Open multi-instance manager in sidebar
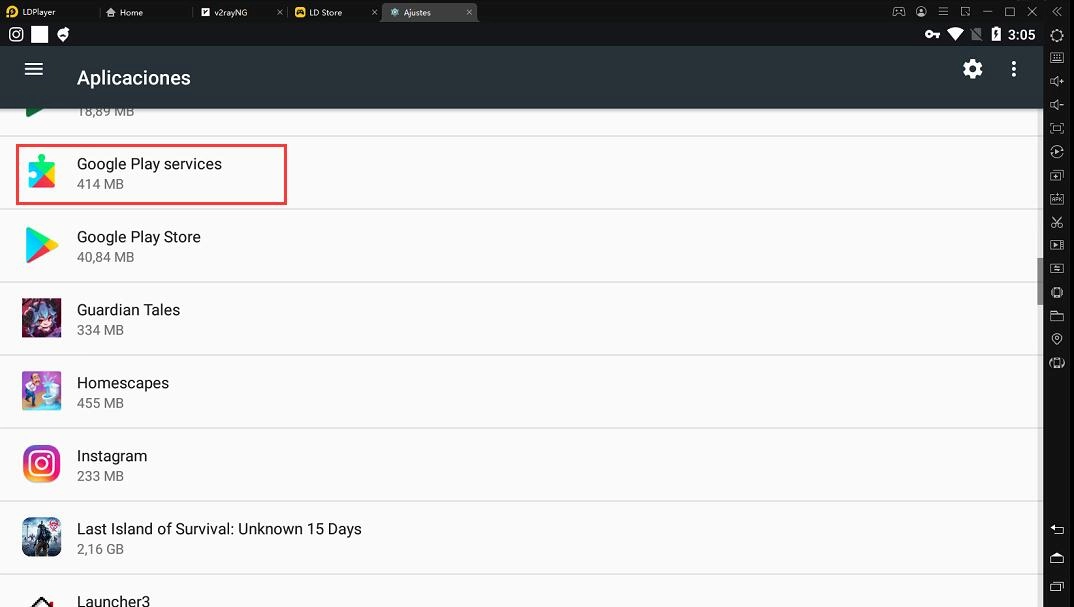1074x607 pixels. click(1057, 175)
